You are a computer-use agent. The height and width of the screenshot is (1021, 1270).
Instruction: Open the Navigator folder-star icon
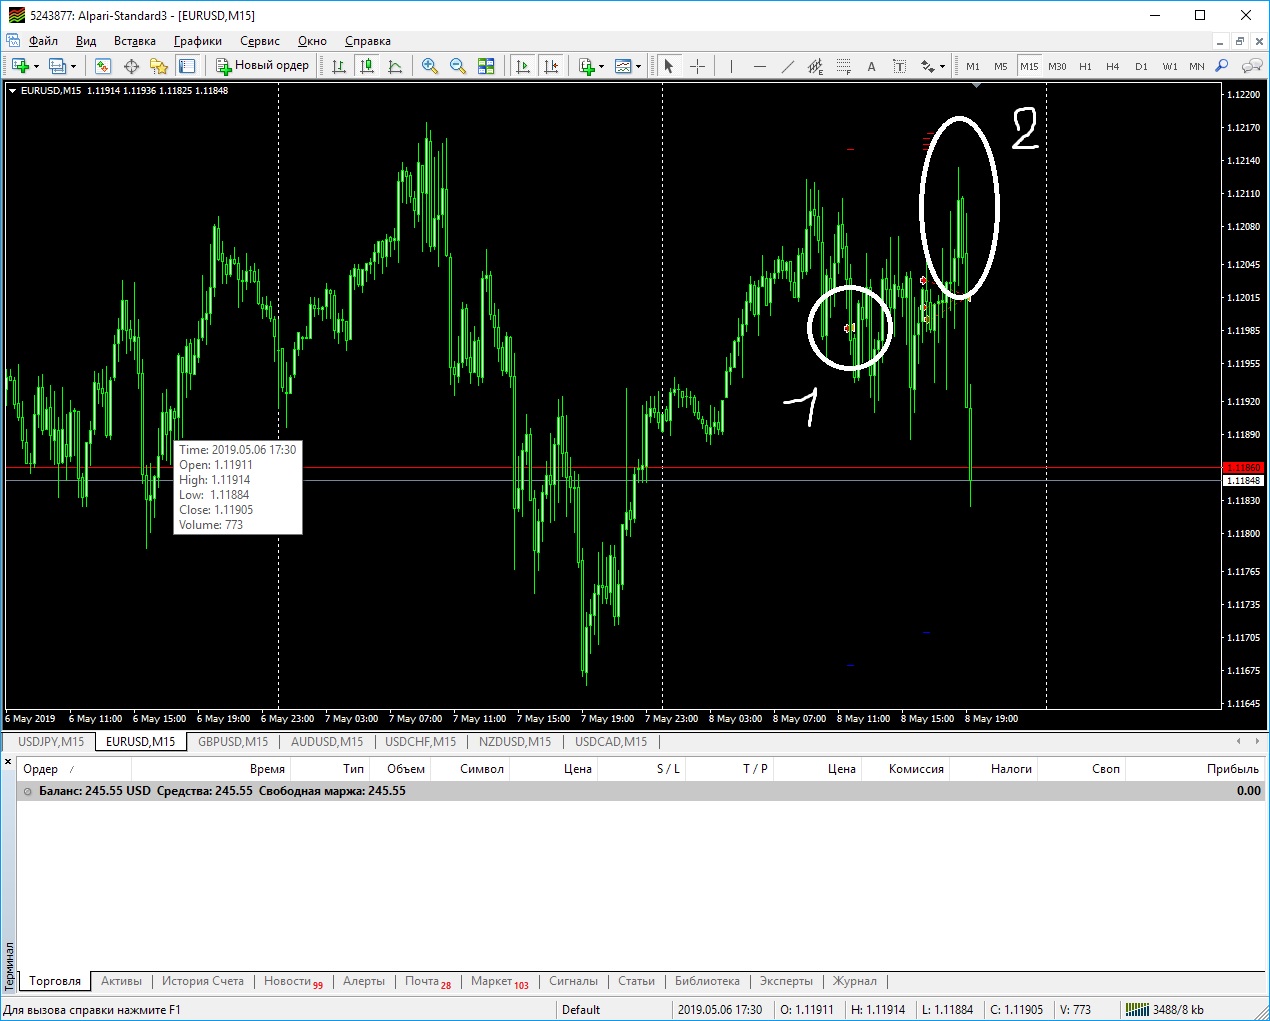pos(159,66)
